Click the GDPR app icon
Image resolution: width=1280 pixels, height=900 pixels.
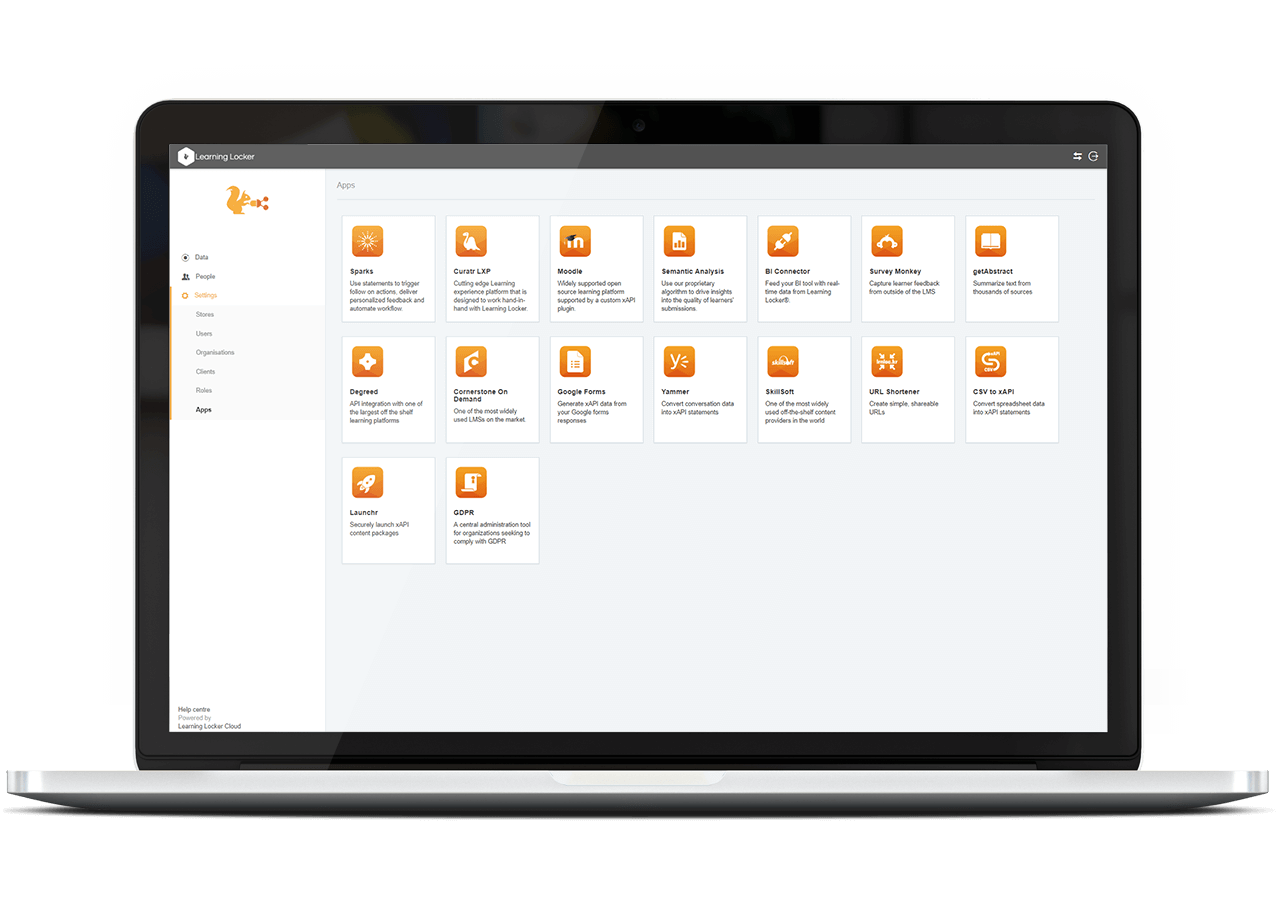click(x=471, y=483)
